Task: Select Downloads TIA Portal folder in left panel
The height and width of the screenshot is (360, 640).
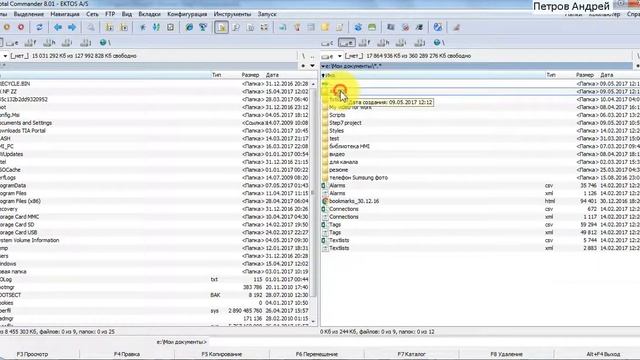Action: click(23, 131)
